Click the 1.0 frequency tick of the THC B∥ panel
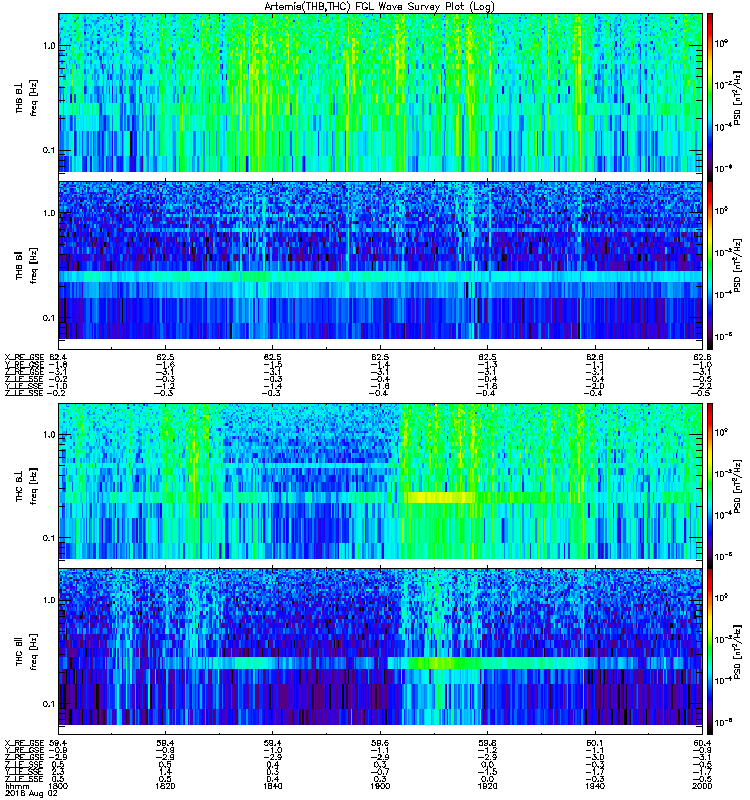The height and width of the screenshot is (800, 750). click(49, 600)
